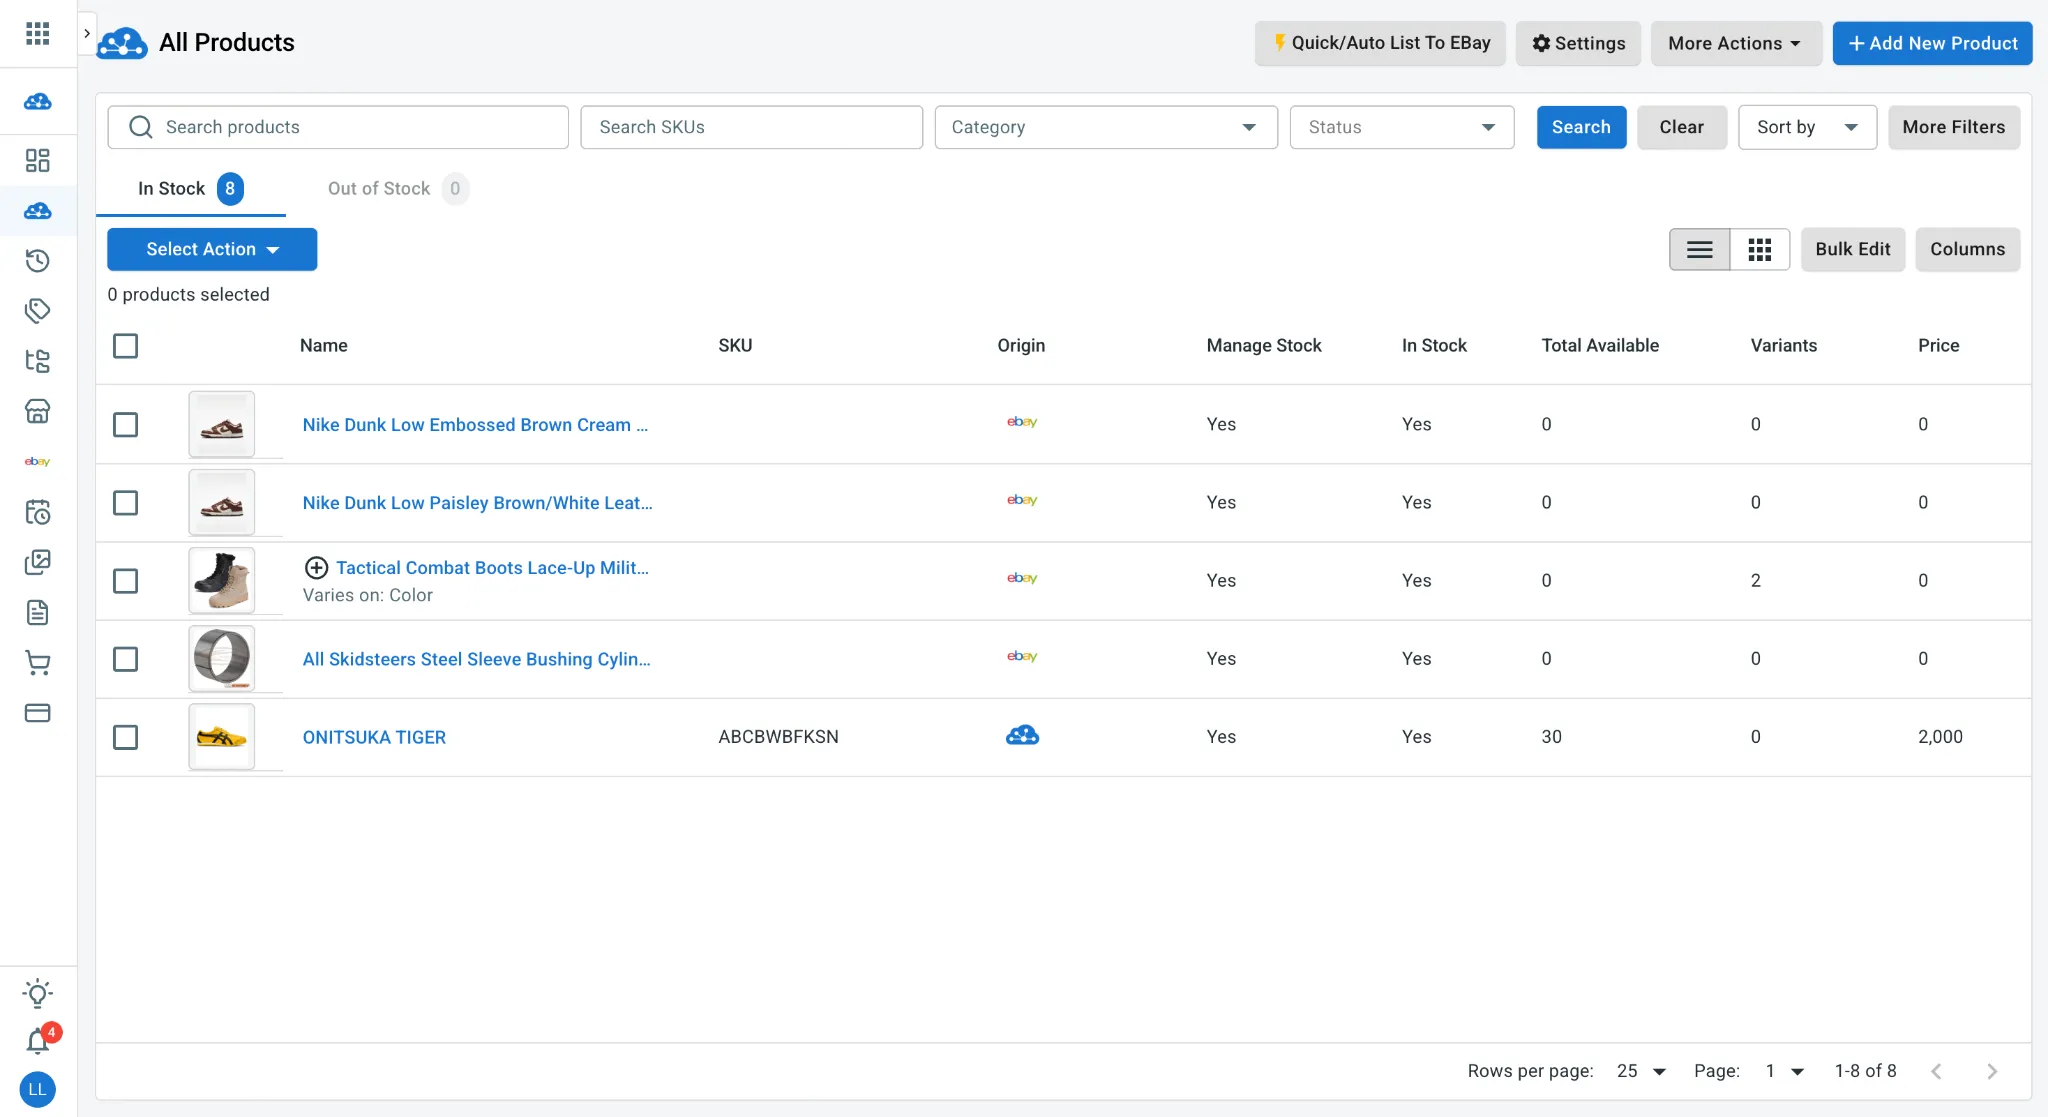The image size is (2048, 1117).
Task: Open the credit card billing icon
Action: pos(38,713)
